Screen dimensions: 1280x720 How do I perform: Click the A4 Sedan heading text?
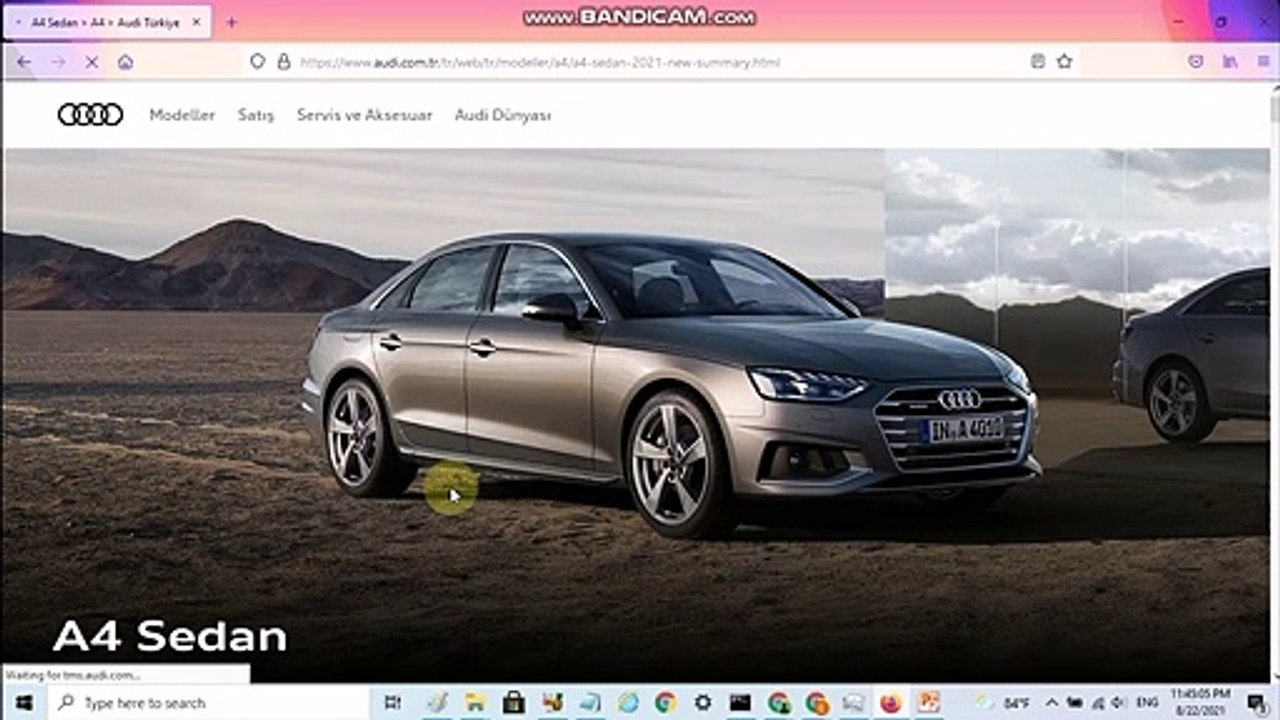(170, 637)
